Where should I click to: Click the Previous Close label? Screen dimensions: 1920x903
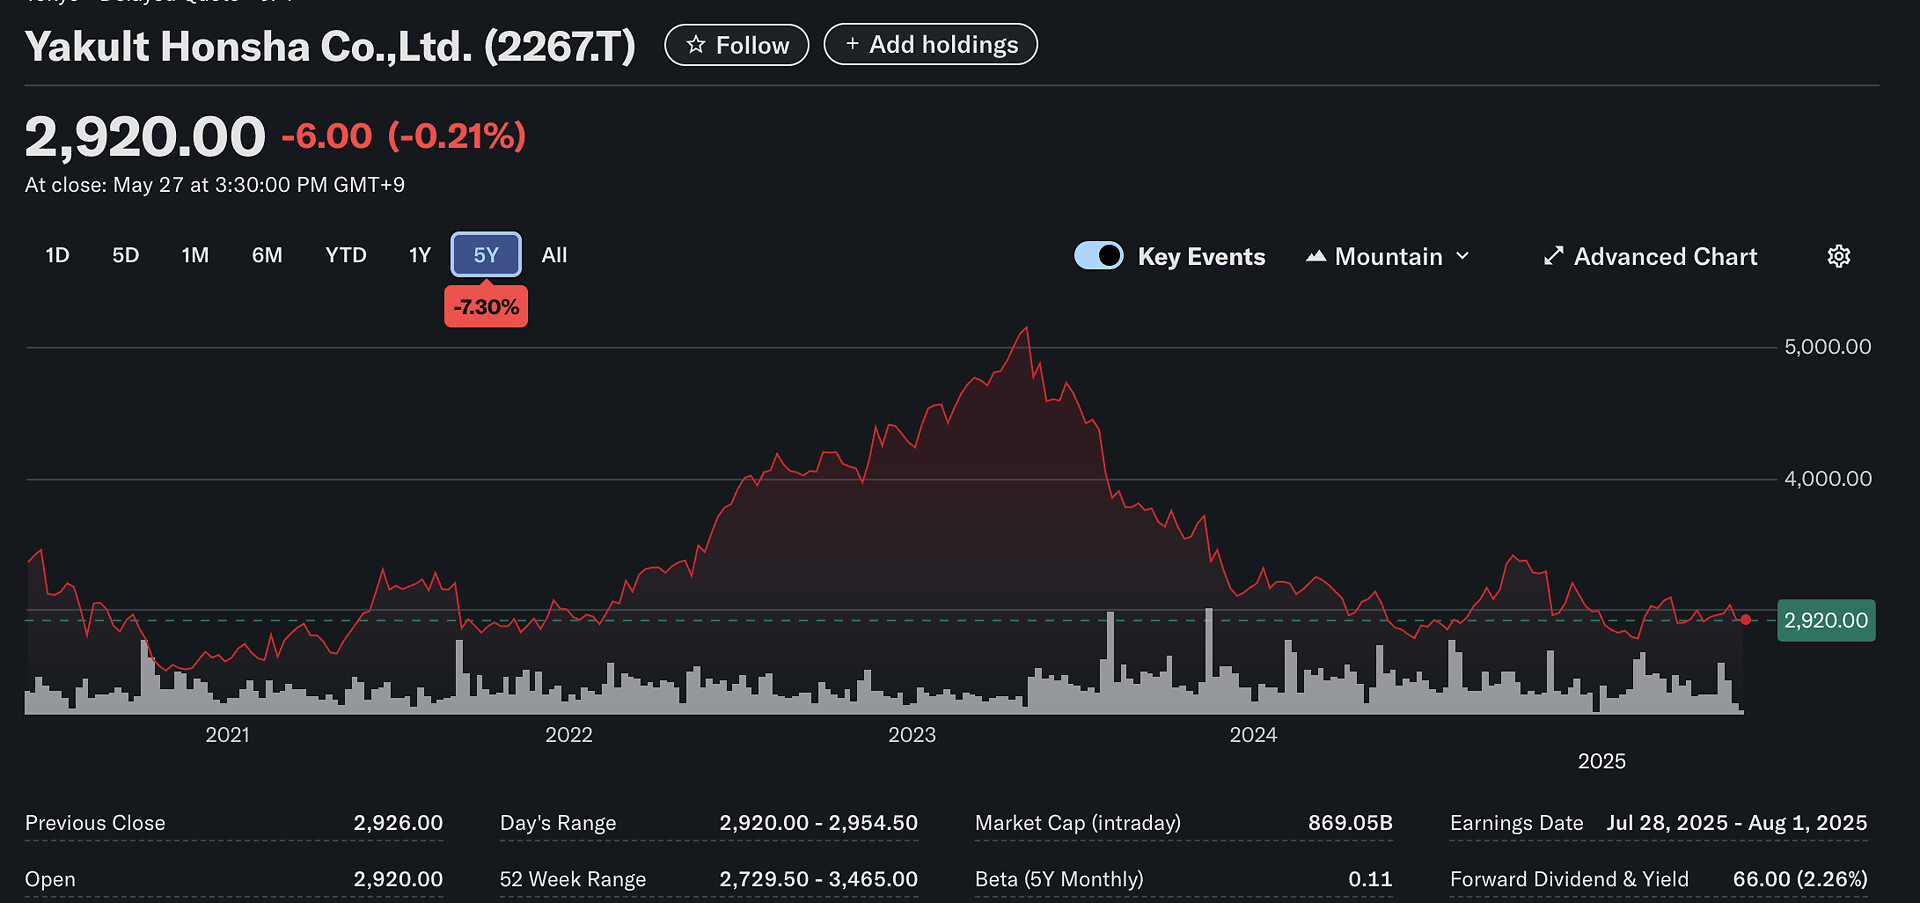pos(95,823)
